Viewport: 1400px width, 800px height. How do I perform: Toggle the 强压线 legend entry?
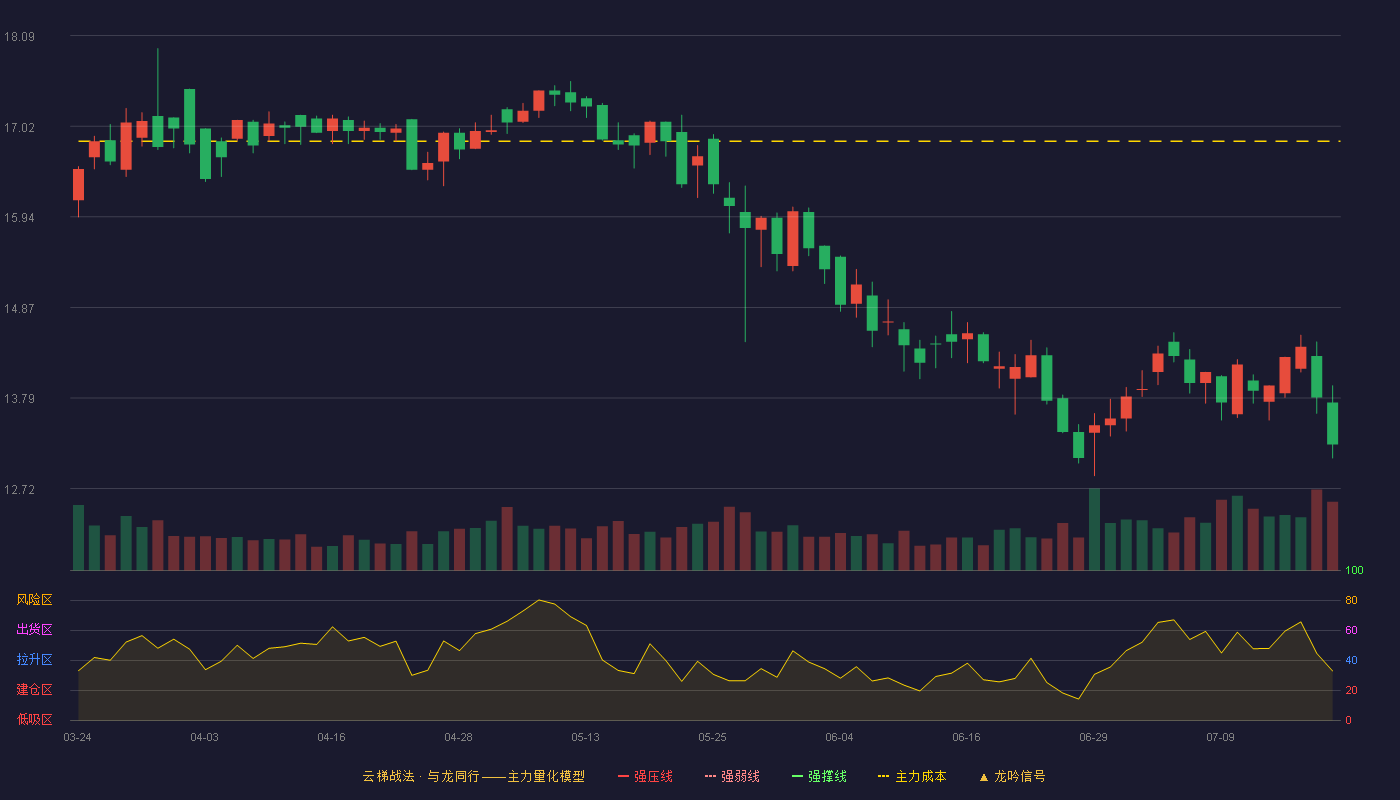coord(645,776)
